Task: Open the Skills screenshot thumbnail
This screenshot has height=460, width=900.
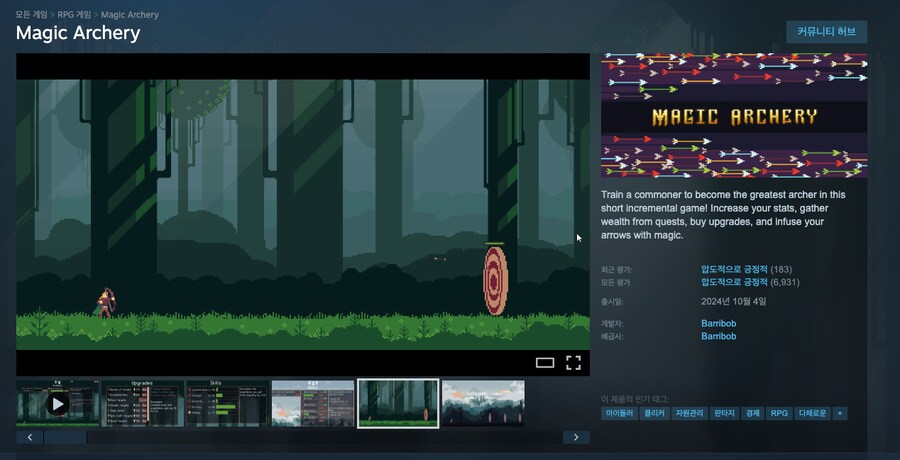Action: (x=227, y=403)
